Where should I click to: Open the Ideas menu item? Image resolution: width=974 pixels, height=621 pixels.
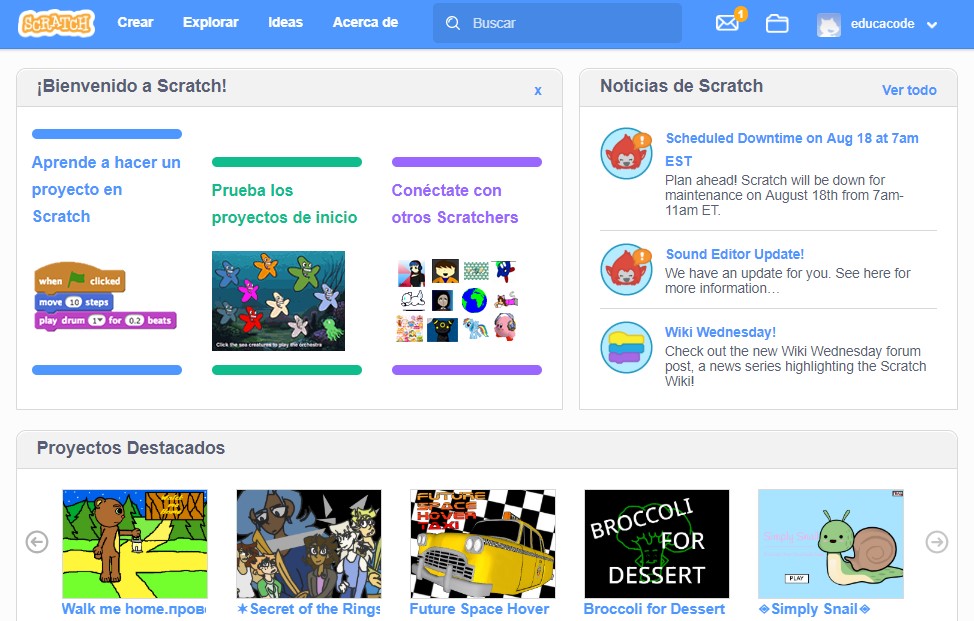click(x=286, y=22)
